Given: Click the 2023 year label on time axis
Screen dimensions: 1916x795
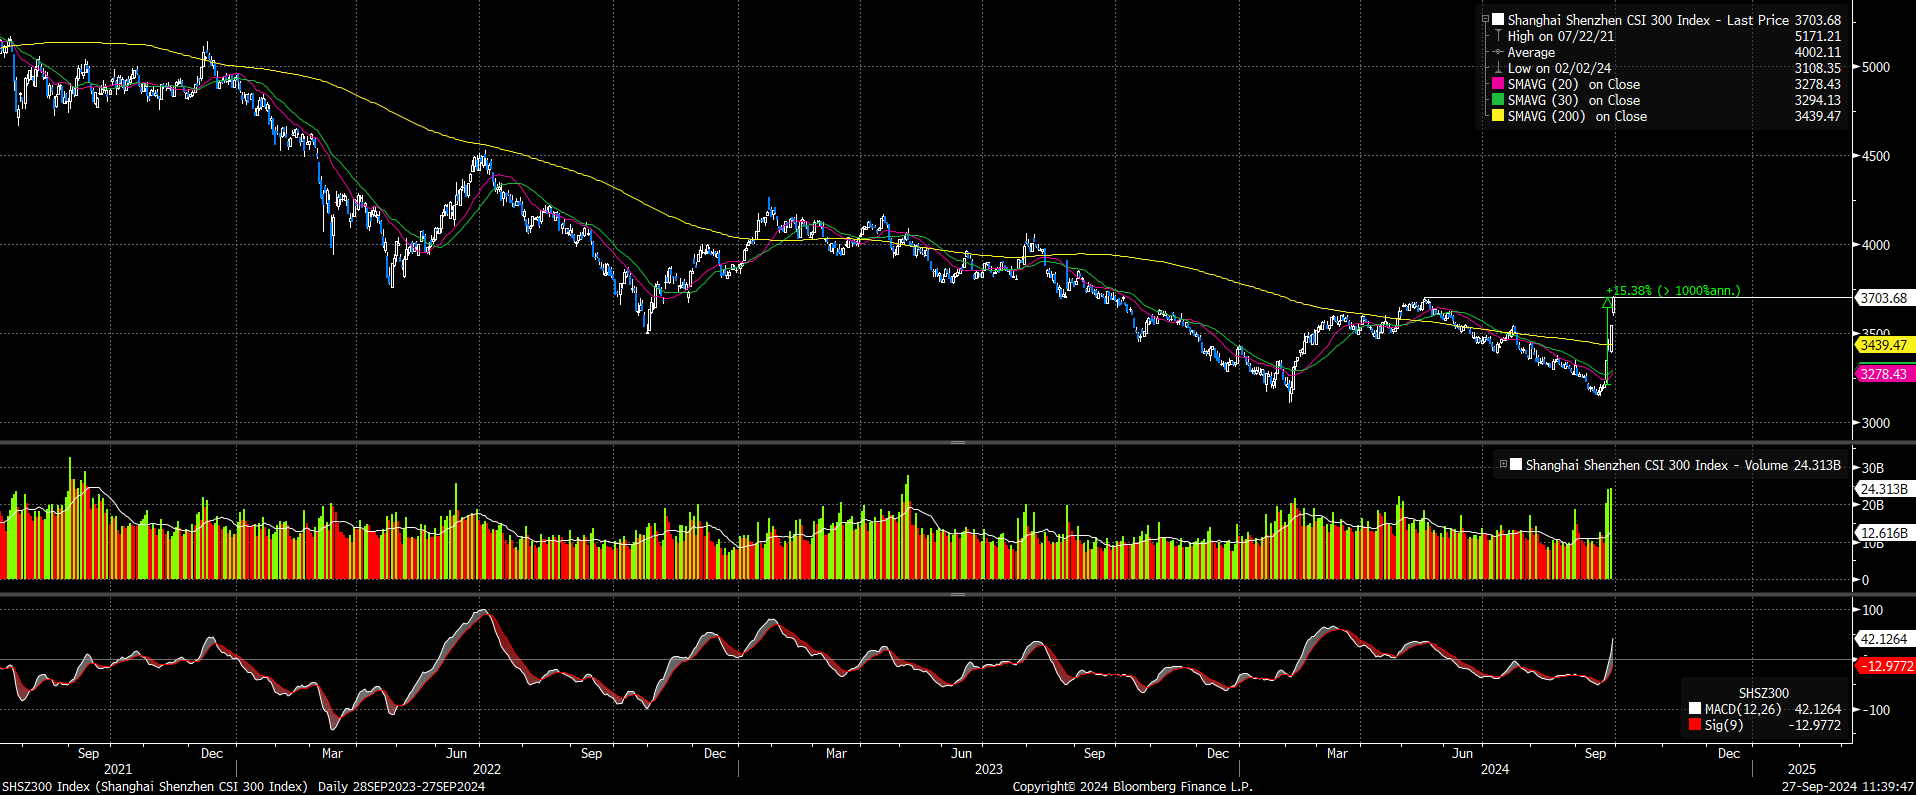Looking at the screenshot, I should [x=988, y=769].
